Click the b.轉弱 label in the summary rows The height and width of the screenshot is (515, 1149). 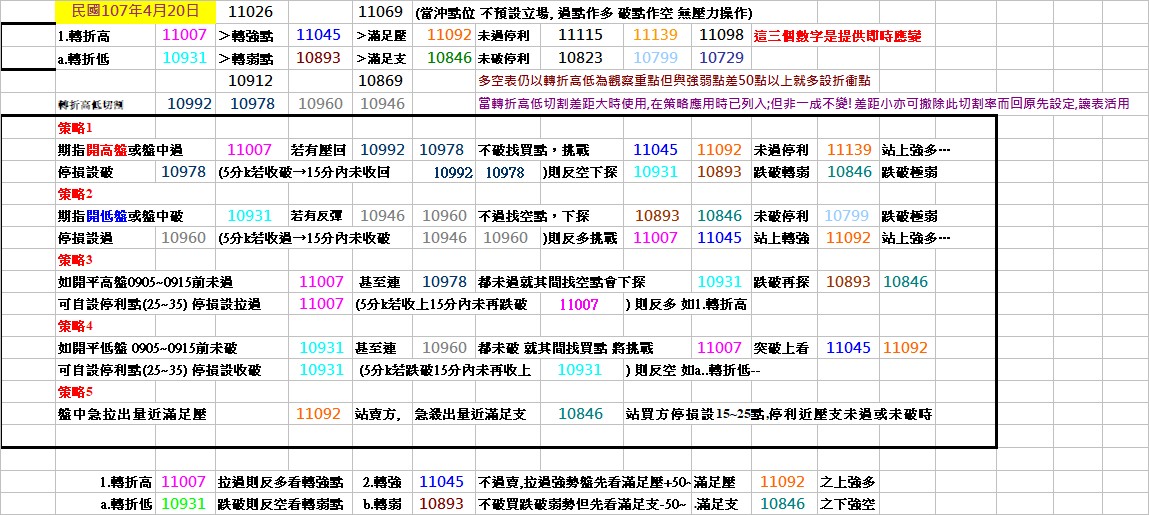tap(381, 505)
